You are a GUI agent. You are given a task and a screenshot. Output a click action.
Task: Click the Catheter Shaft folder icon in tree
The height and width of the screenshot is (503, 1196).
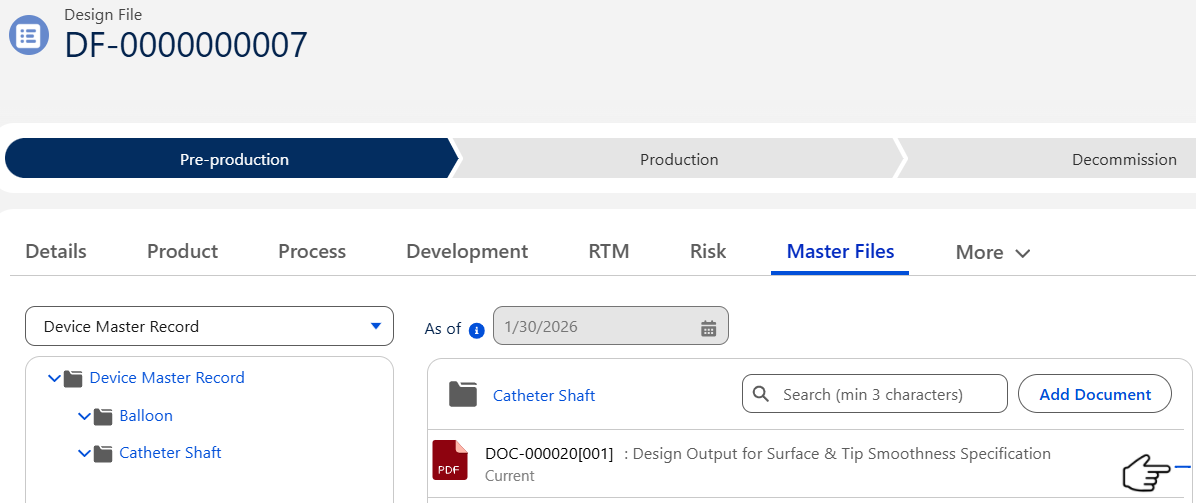click(103, 454)
